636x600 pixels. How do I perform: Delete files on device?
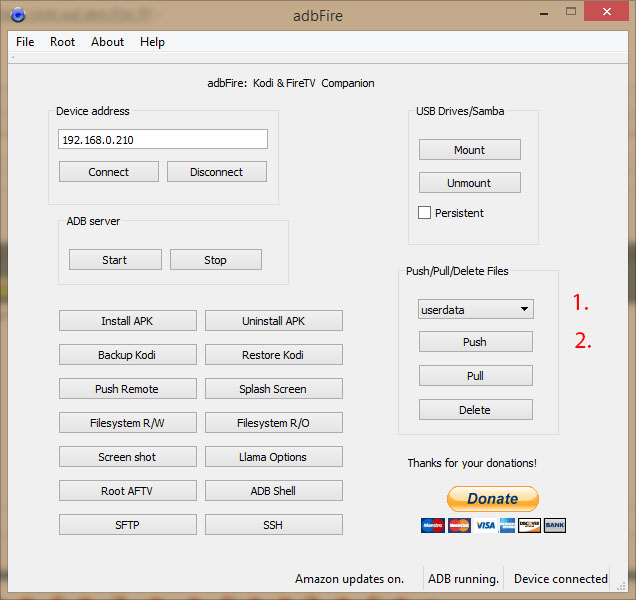[476, 410]
